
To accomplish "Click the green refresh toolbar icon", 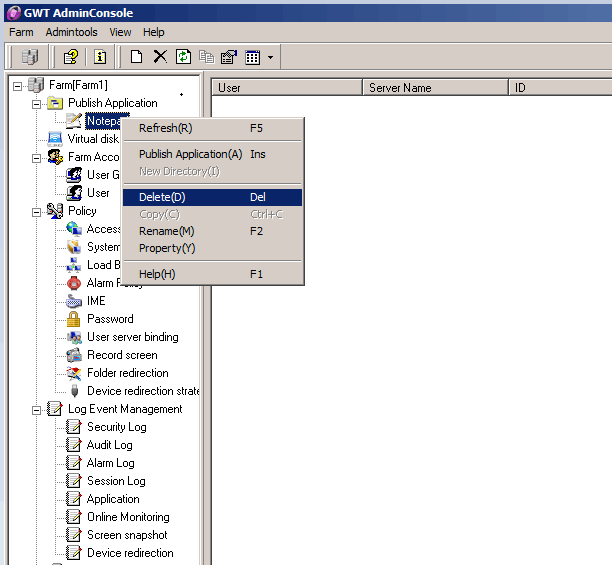I will click(x=183, y=57).
